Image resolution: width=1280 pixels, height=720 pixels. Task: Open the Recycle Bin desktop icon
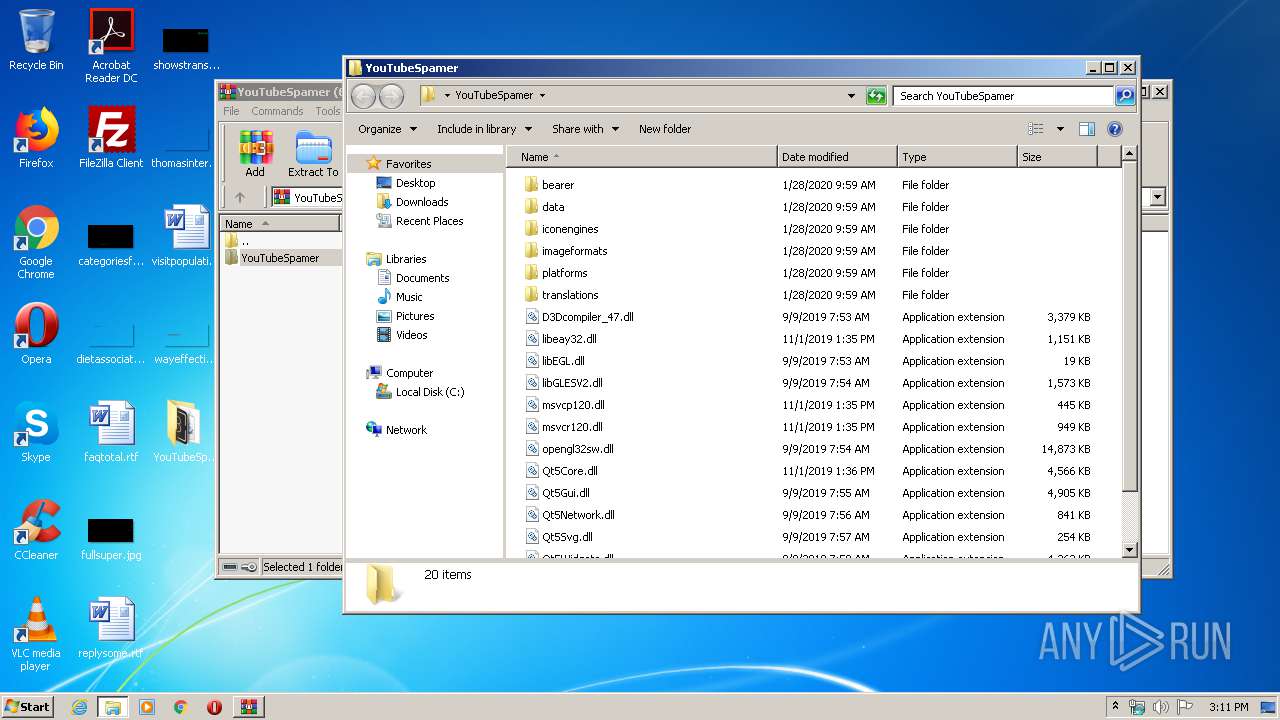pyautogui.click(x=36, y=41)
